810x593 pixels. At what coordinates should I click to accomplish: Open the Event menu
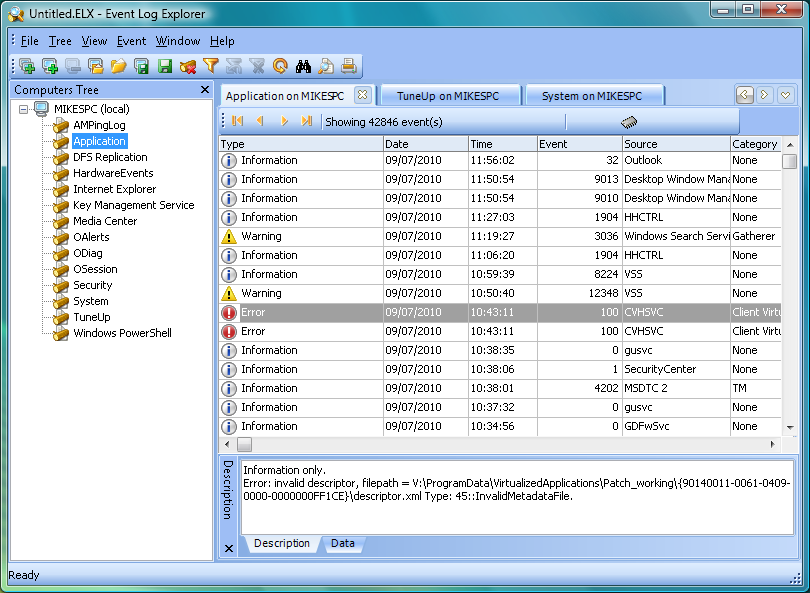(x=131, y=41)
